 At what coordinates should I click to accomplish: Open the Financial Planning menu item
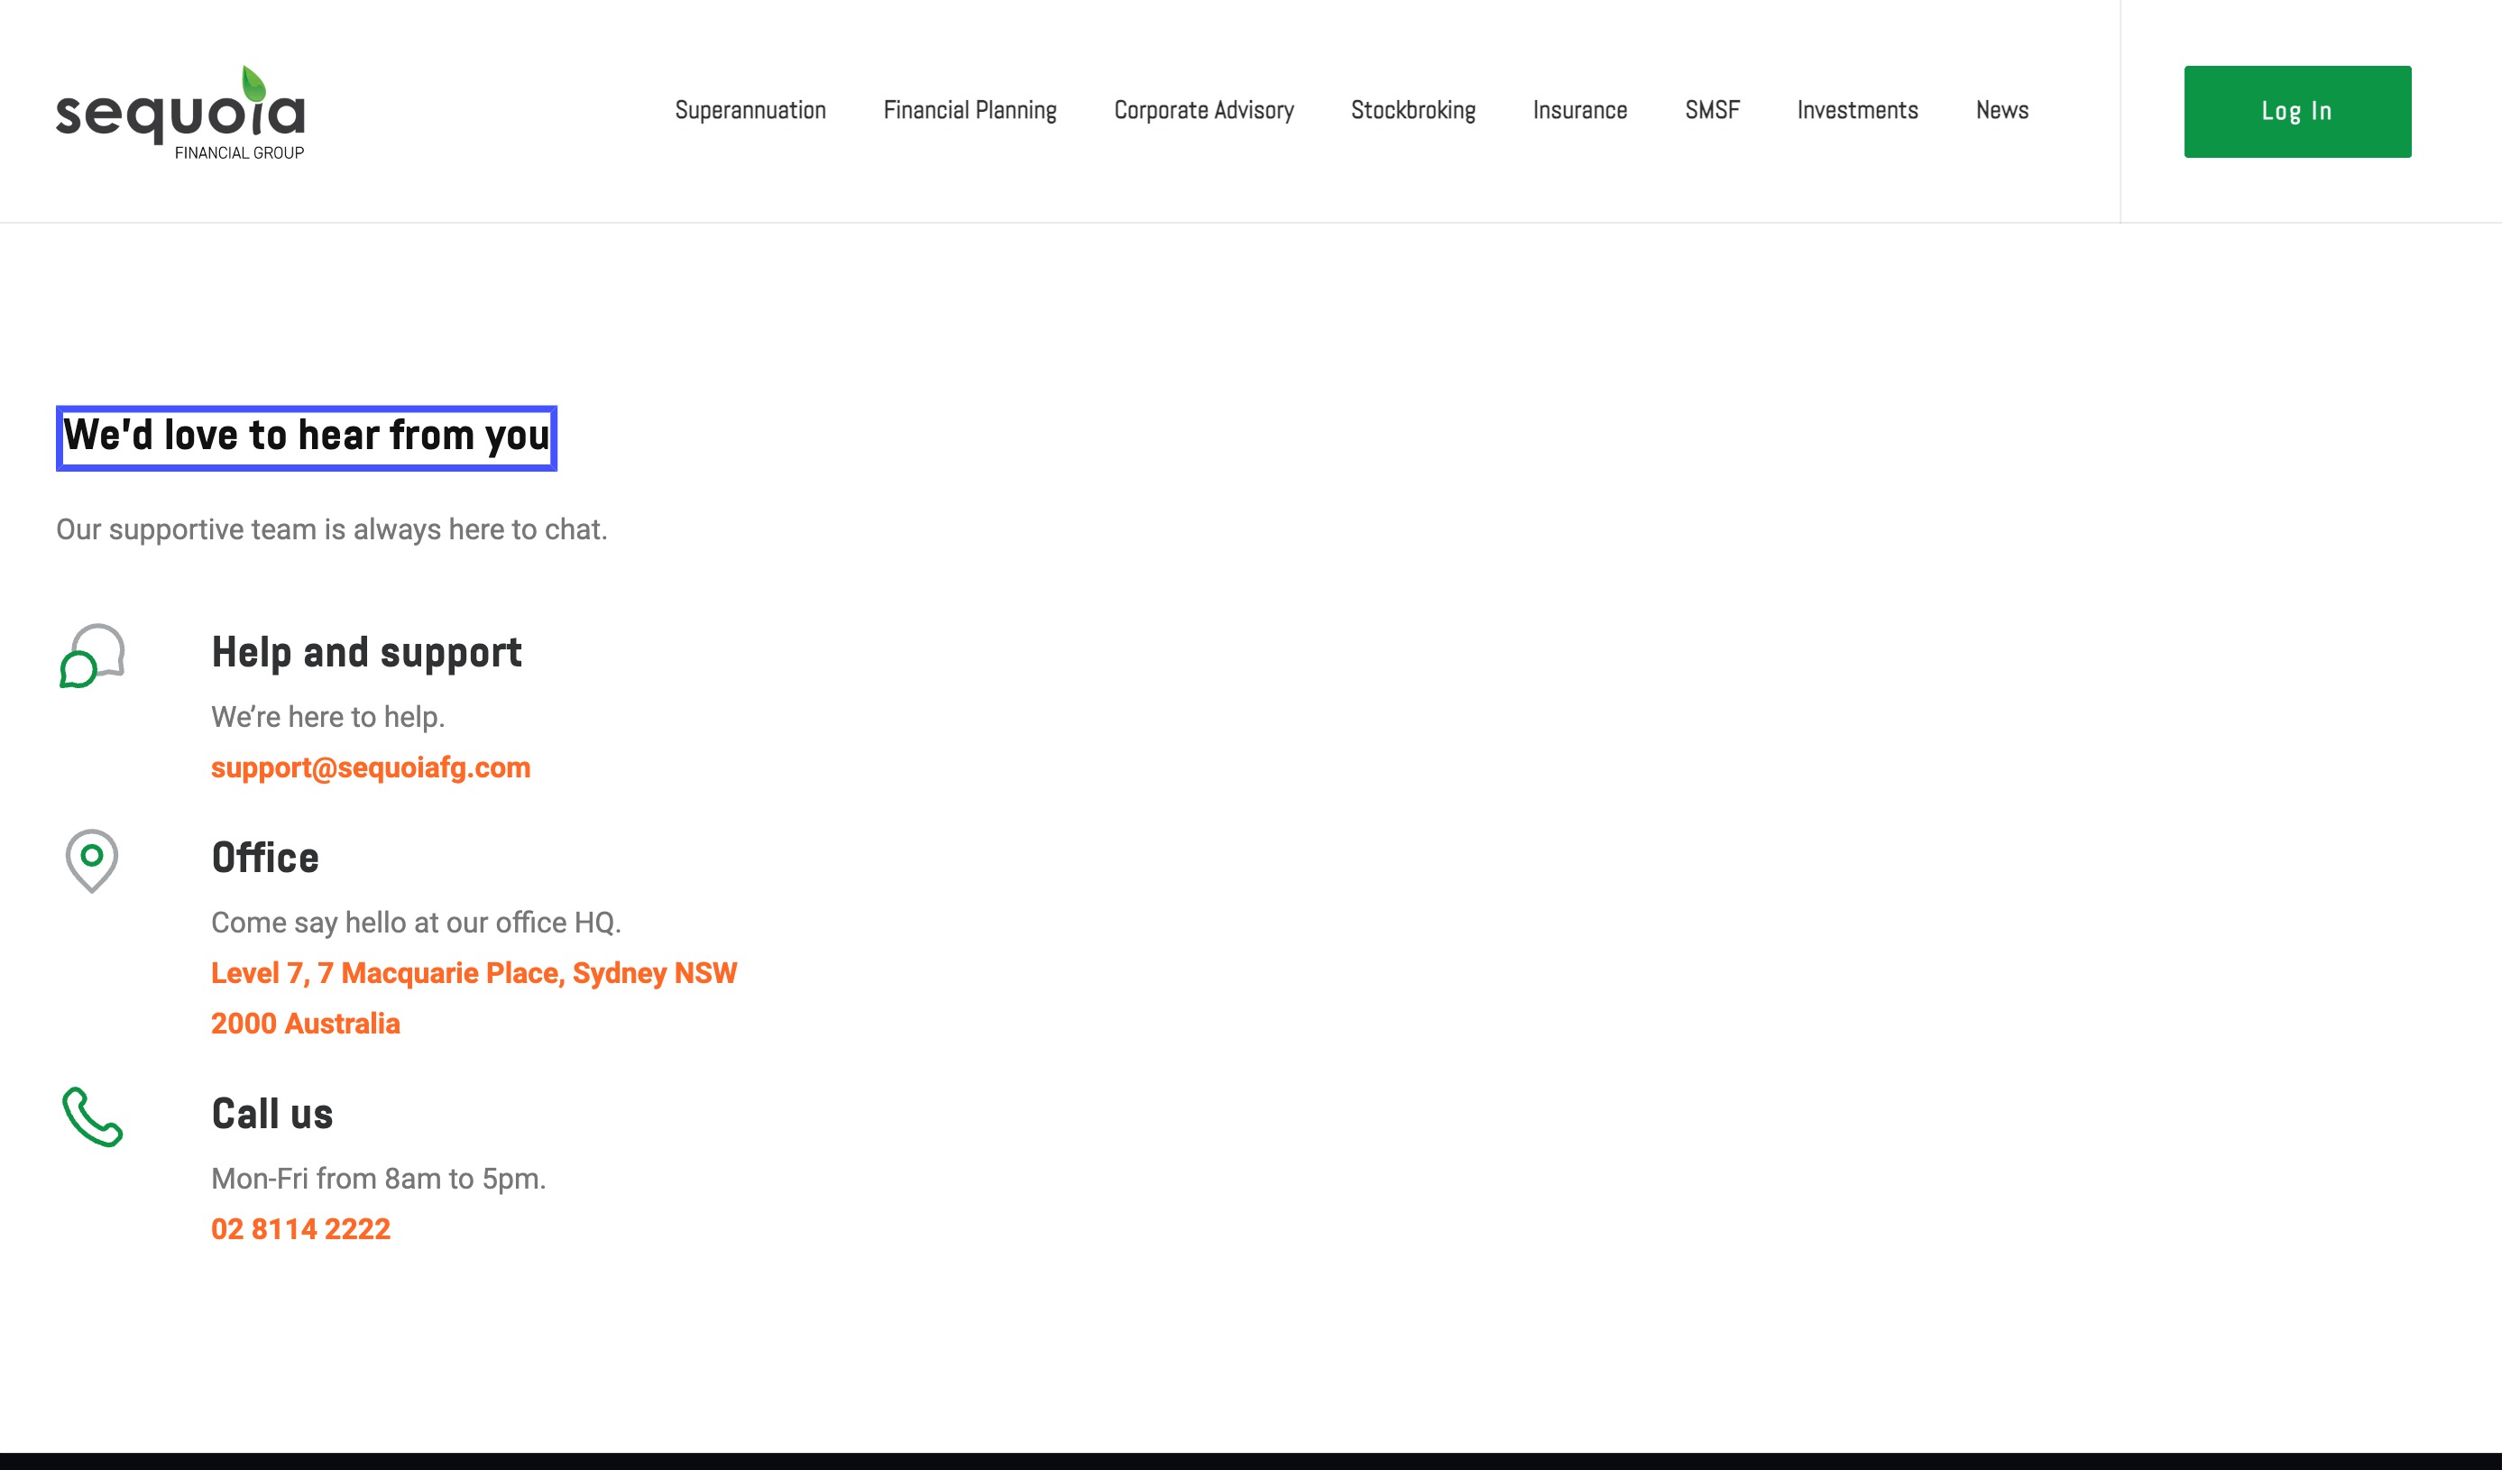[x=970, y=111]
